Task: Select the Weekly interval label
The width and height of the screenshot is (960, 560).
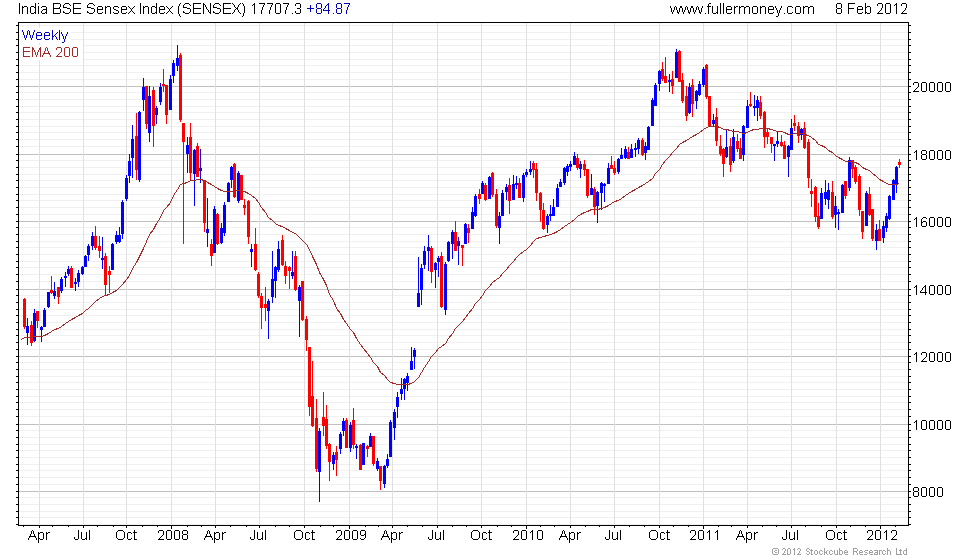Action: (x=45, y=35)
